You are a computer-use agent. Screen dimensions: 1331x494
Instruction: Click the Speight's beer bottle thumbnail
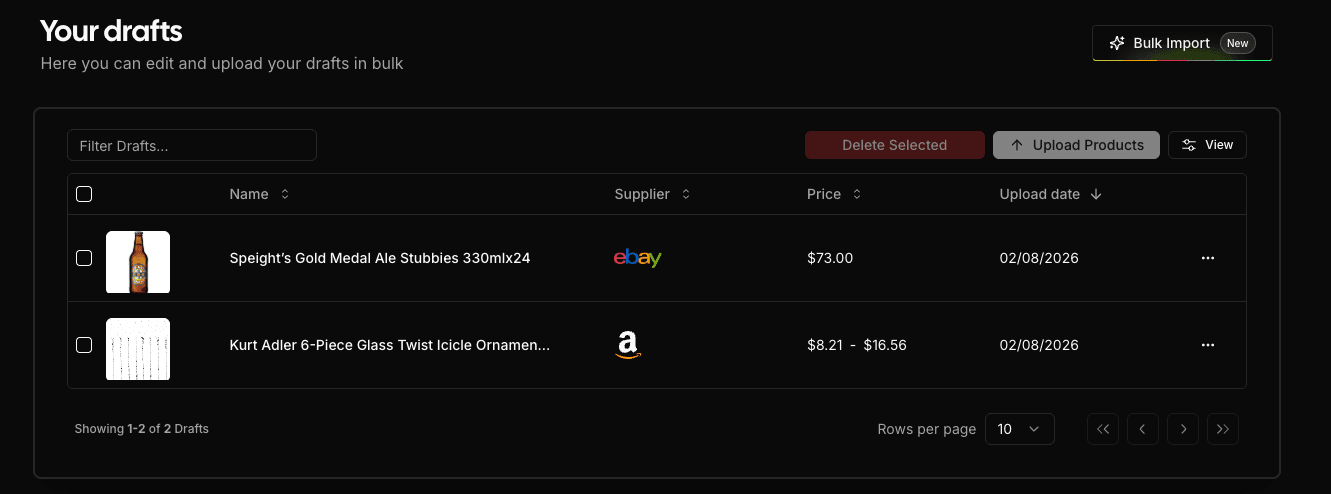click(x=138, y=262)
